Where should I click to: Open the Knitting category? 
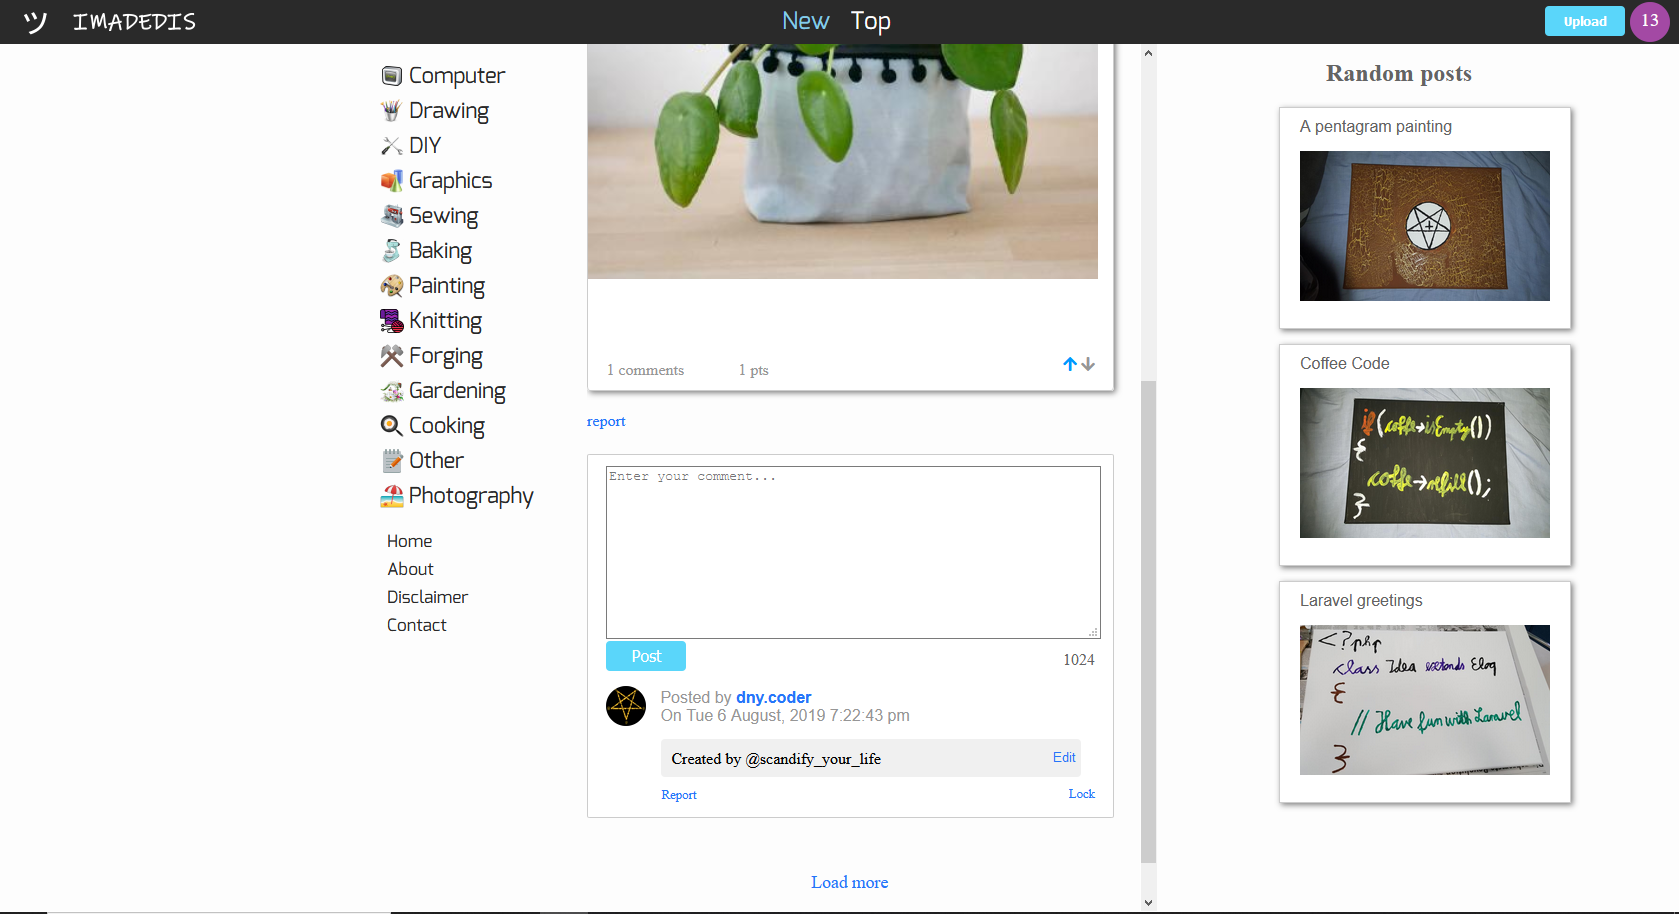pyautogui.click(x=446, y=321)
